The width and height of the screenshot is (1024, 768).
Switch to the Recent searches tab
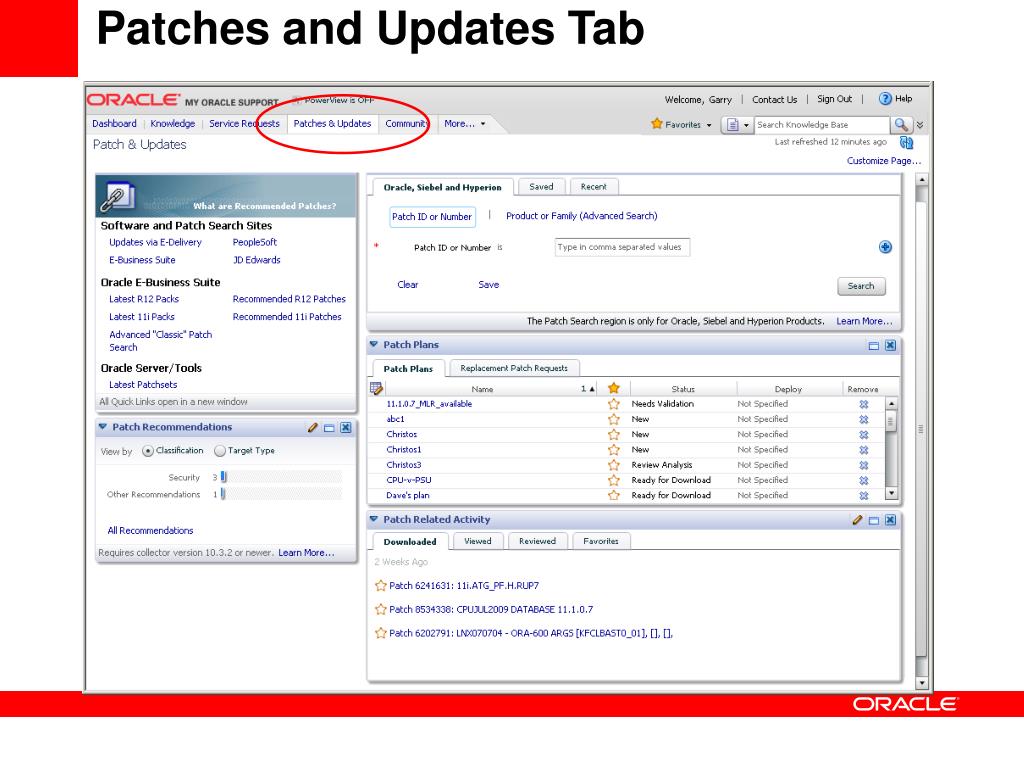(594, 187)
